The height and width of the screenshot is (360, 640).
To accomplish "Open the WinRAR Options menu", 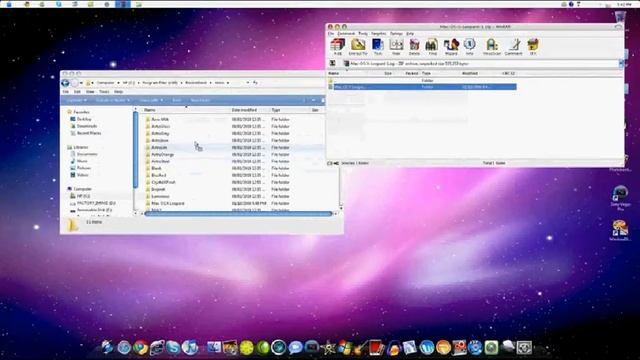I will pos(396,33).
